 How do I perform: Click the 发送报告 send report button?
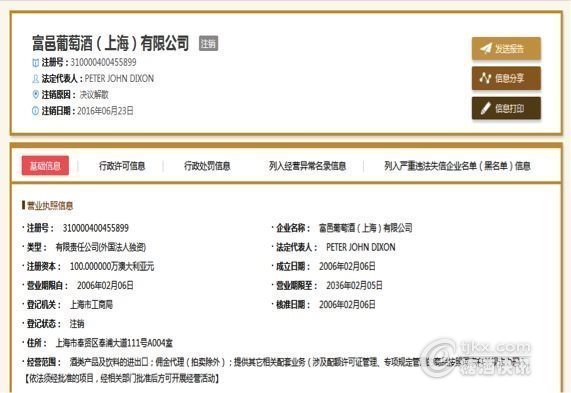(x=506, y=48)
